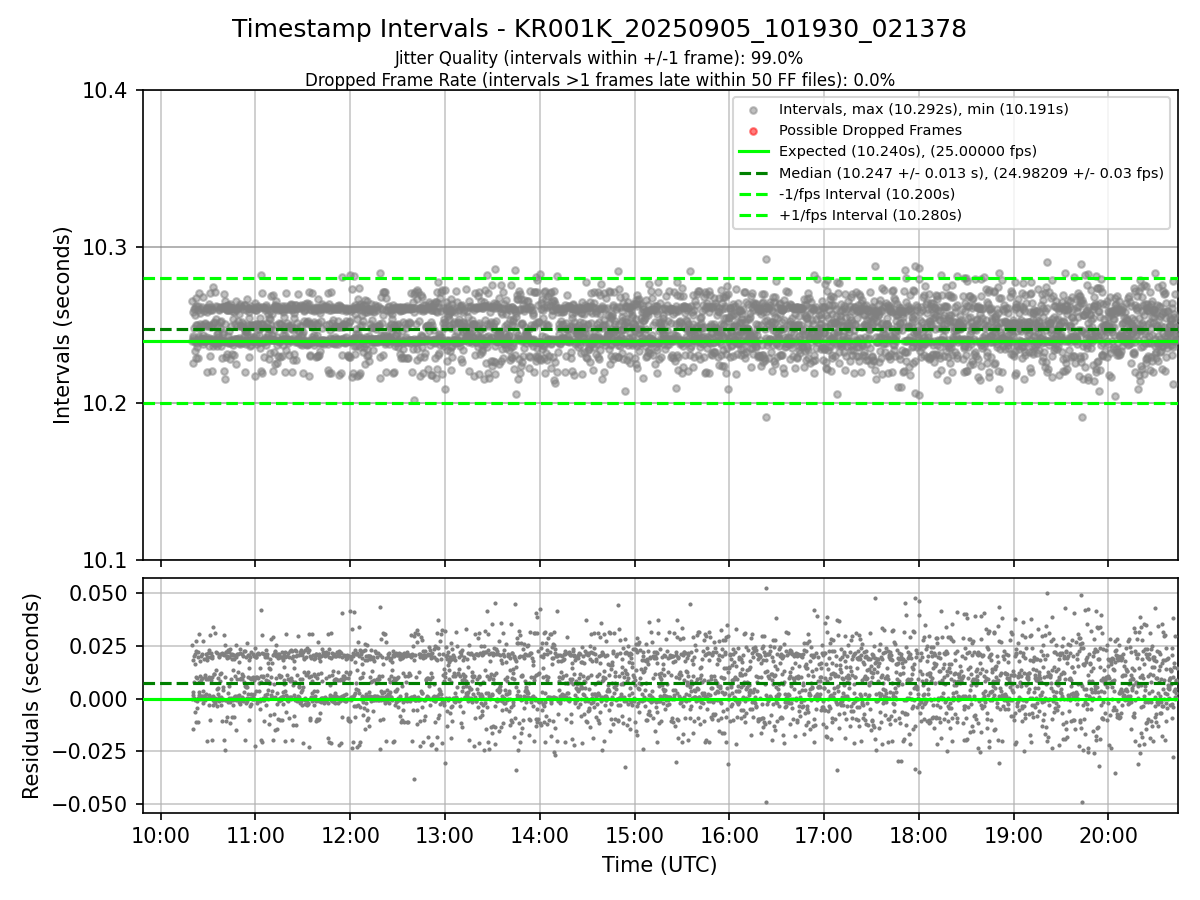
Task: Select the Jitter Quality 99.0% subtitle line
Action: tap(599, 58)
